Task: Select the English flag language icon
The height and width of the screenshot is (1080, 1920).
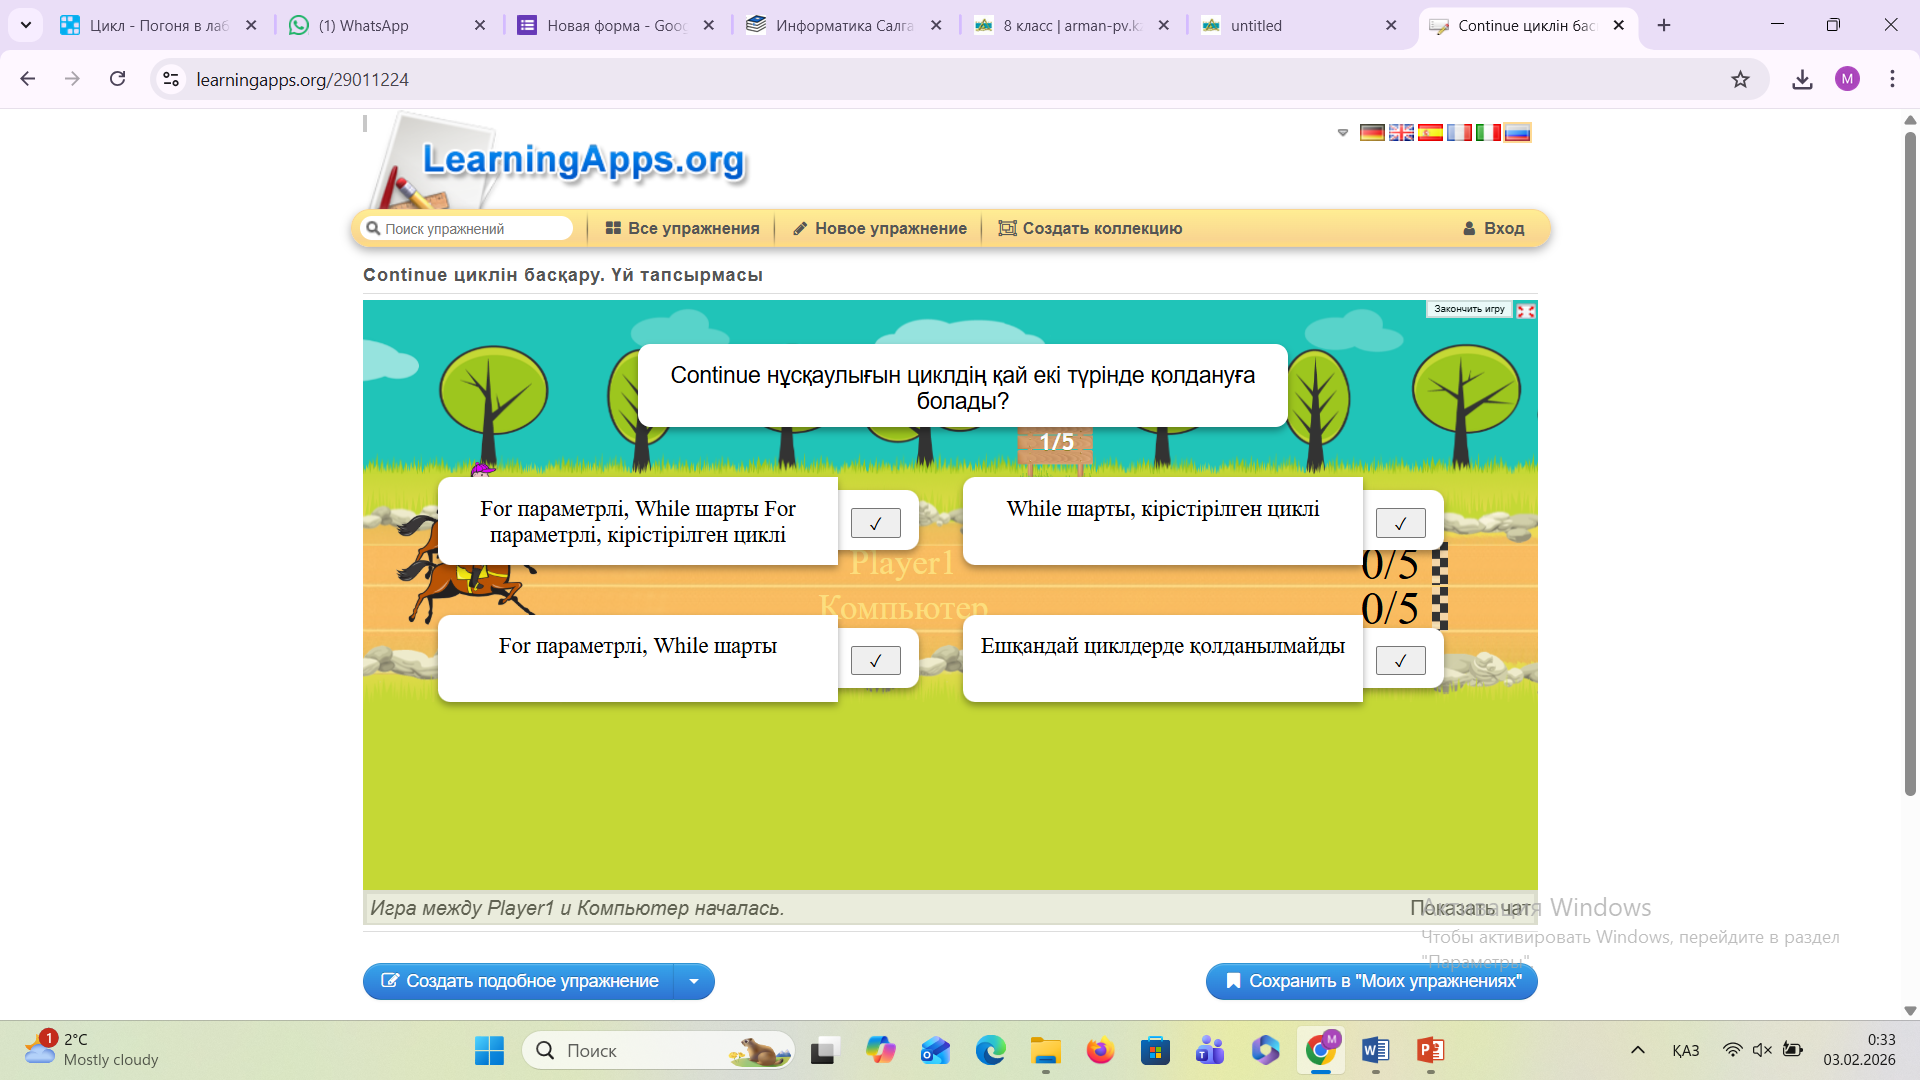Action: click(1401, 133)
